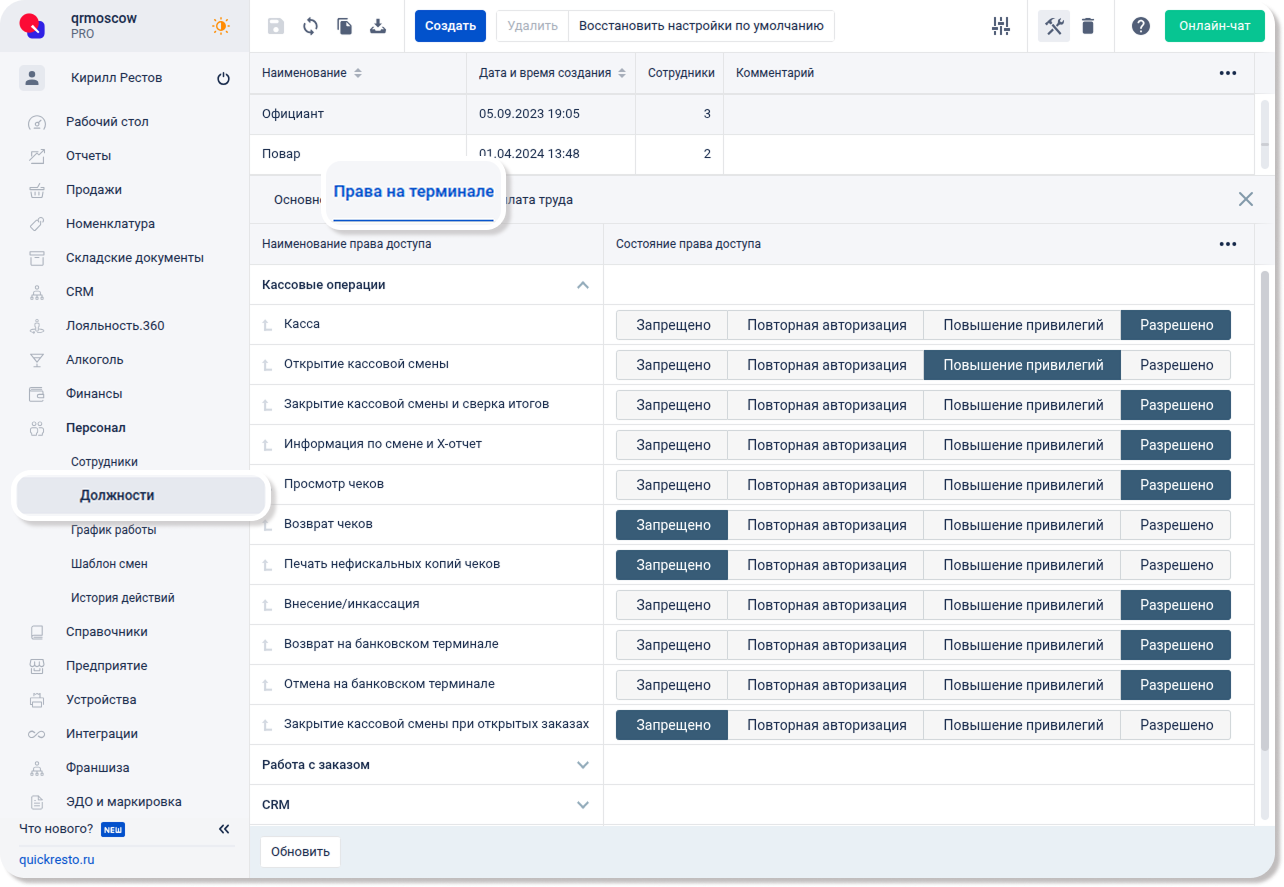Switch to the Права на терминале tab
Viewport: 1284px width, 887px height.
coord(413,192)
